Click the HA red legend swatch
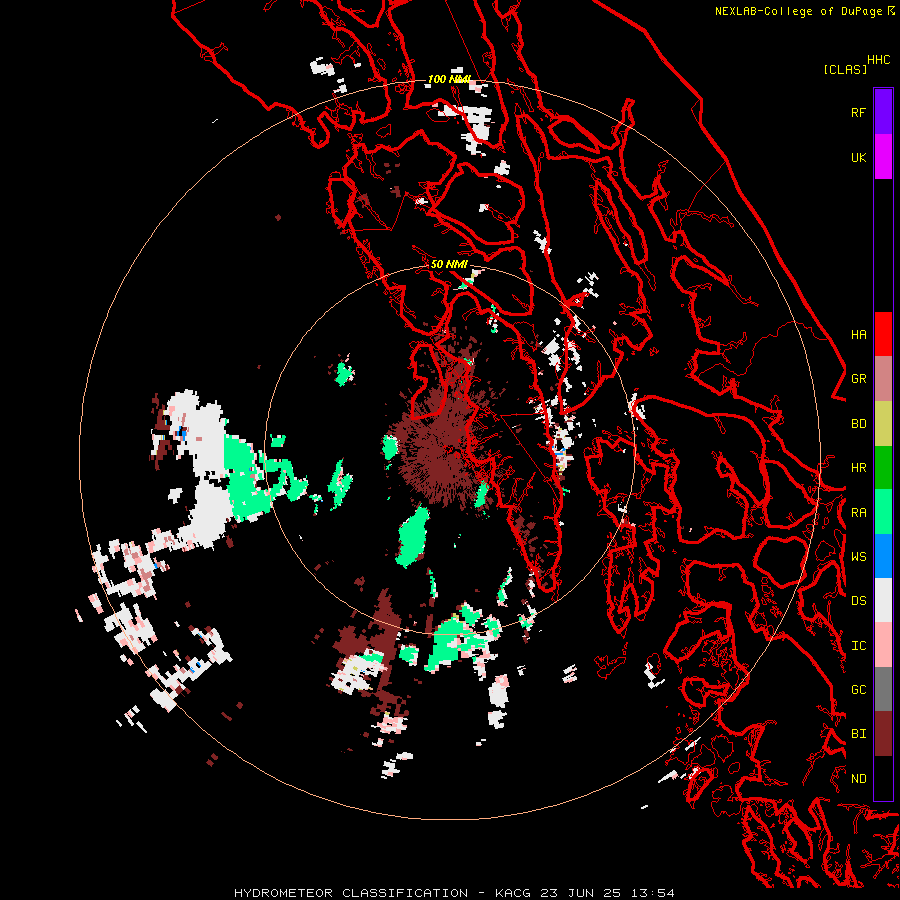The width and height of the screenshot is (900, 900). (883, 334)
